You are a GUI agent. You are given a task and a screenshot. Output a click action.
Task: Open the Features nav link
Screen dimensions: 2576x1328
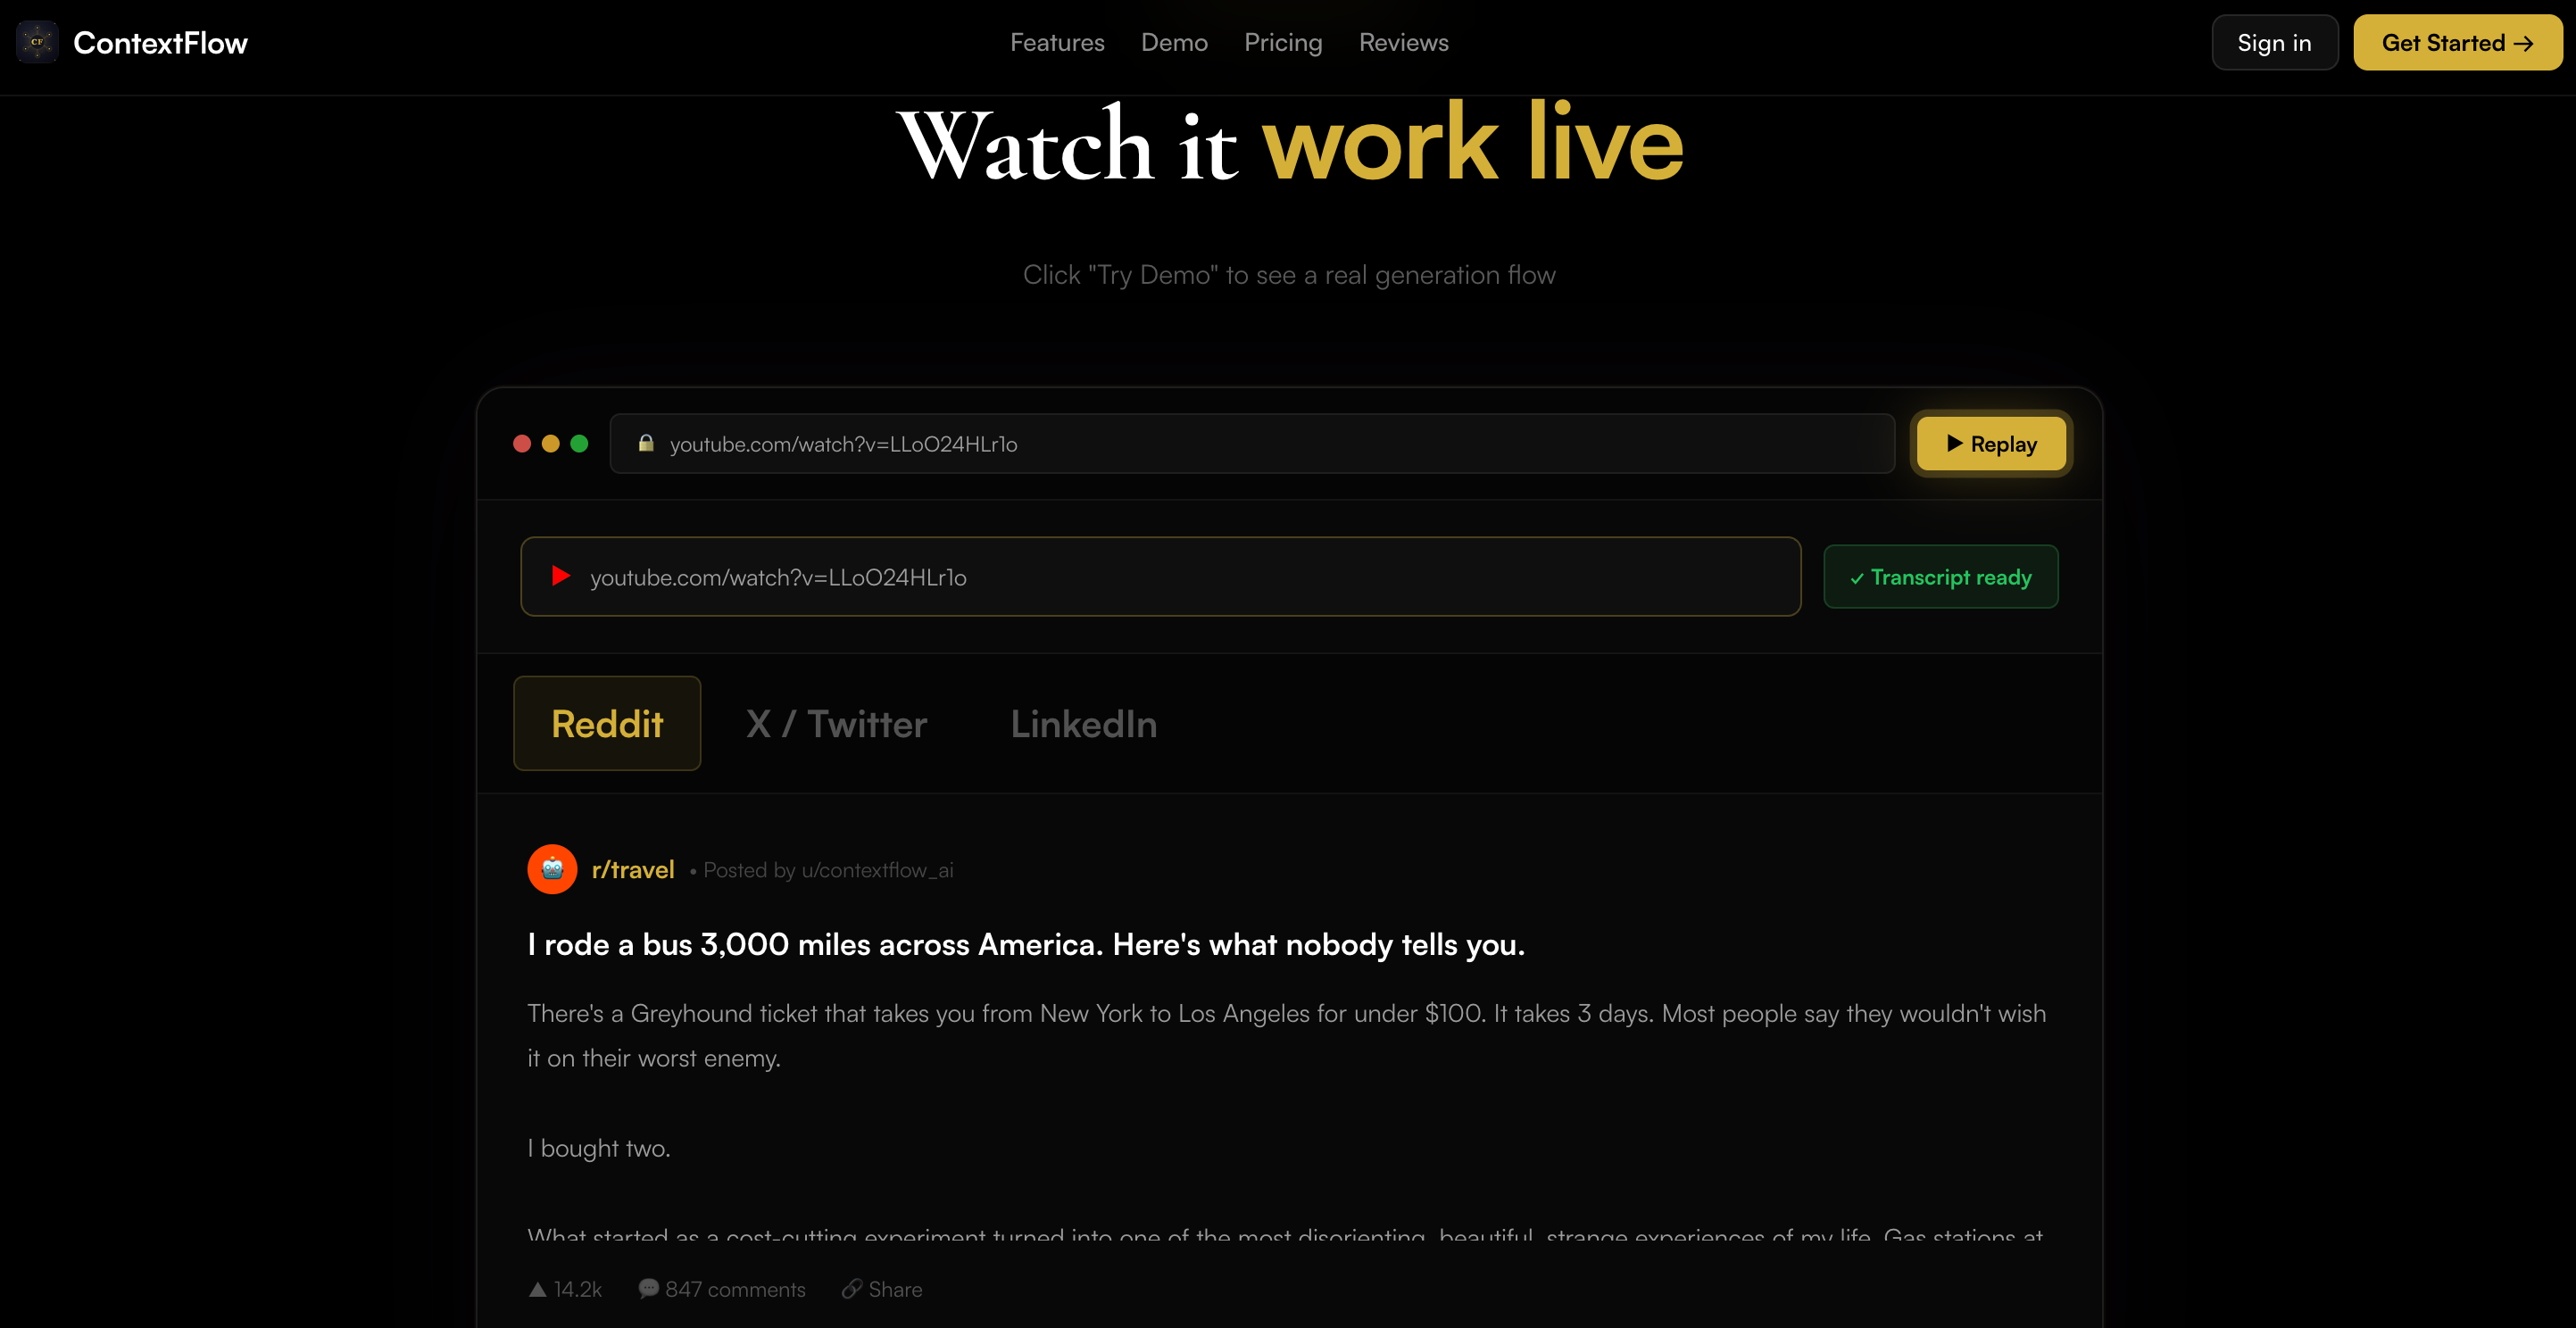pyautogui.click(x=1057, y=42)
